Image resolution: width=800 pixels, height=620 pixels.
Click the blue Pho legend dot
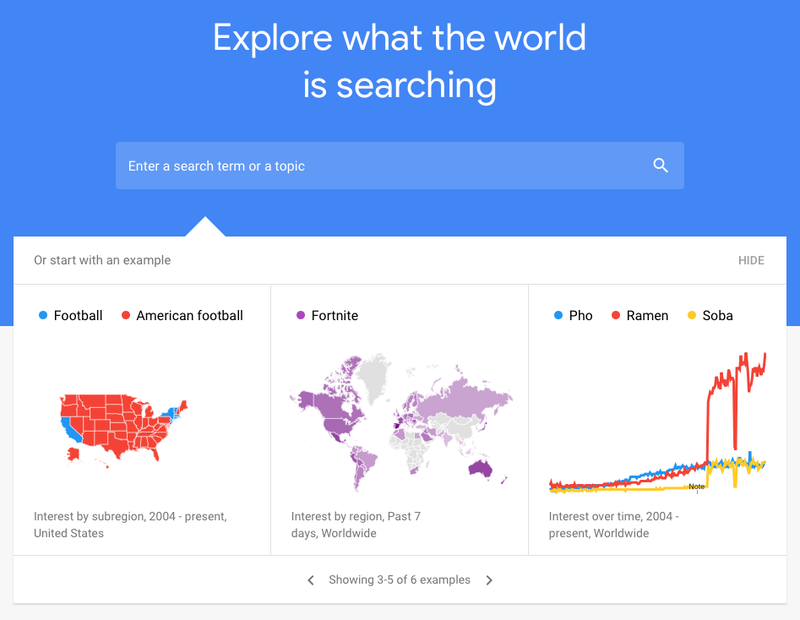click(x=558, y=316)
